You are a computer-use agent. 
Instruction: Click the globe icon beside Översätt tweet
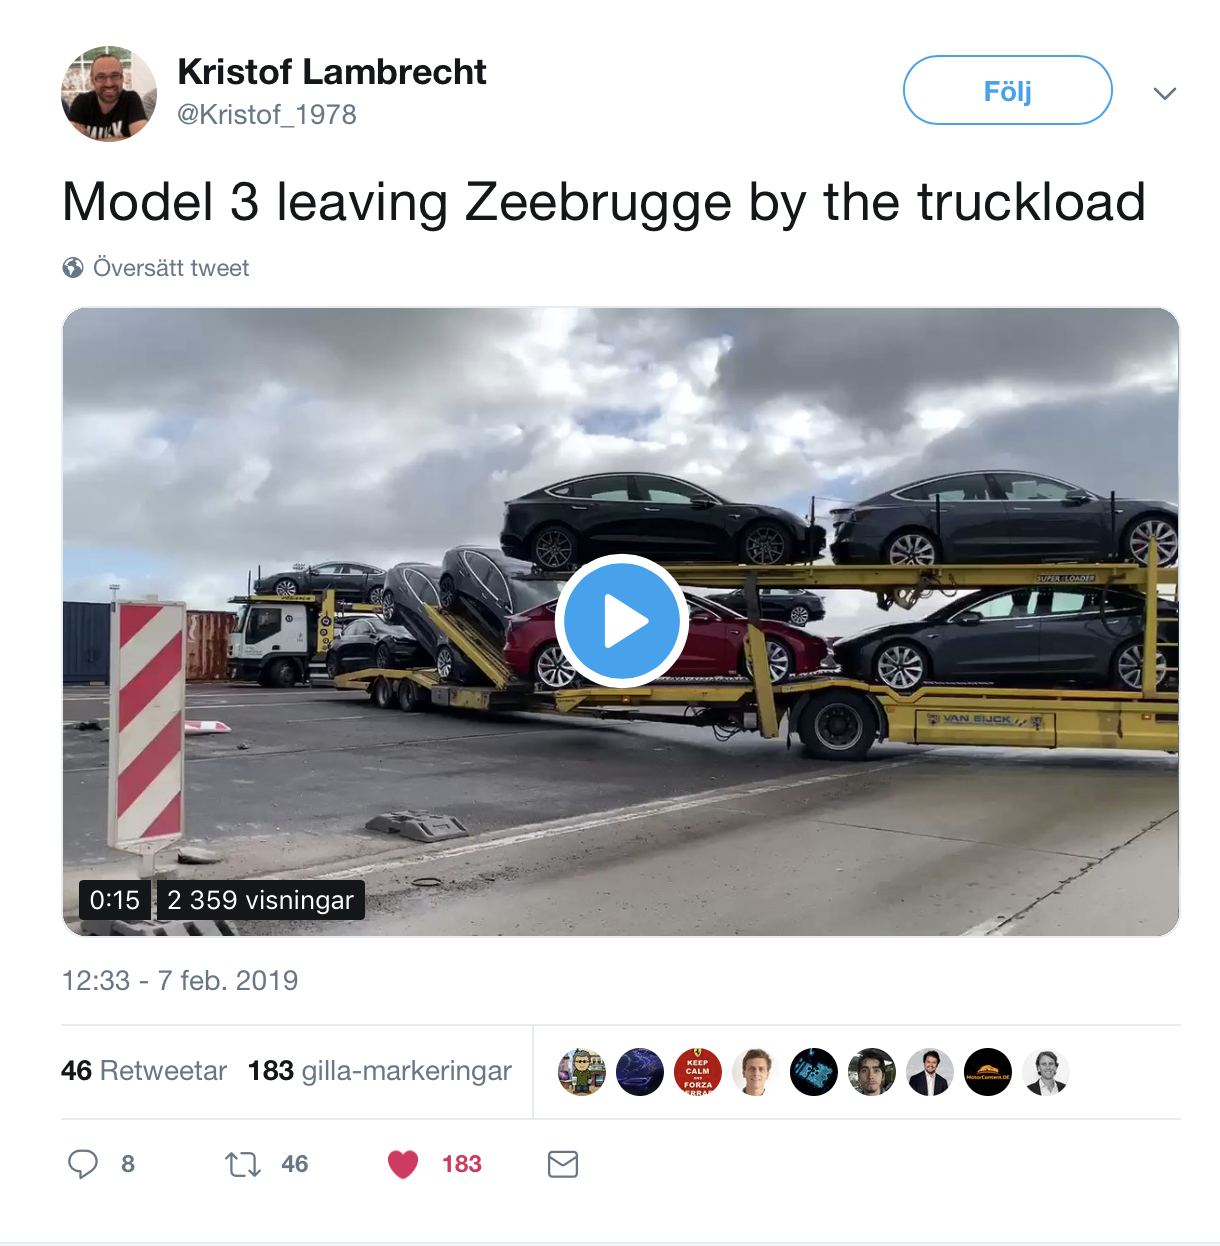click(x=73, y=268)
